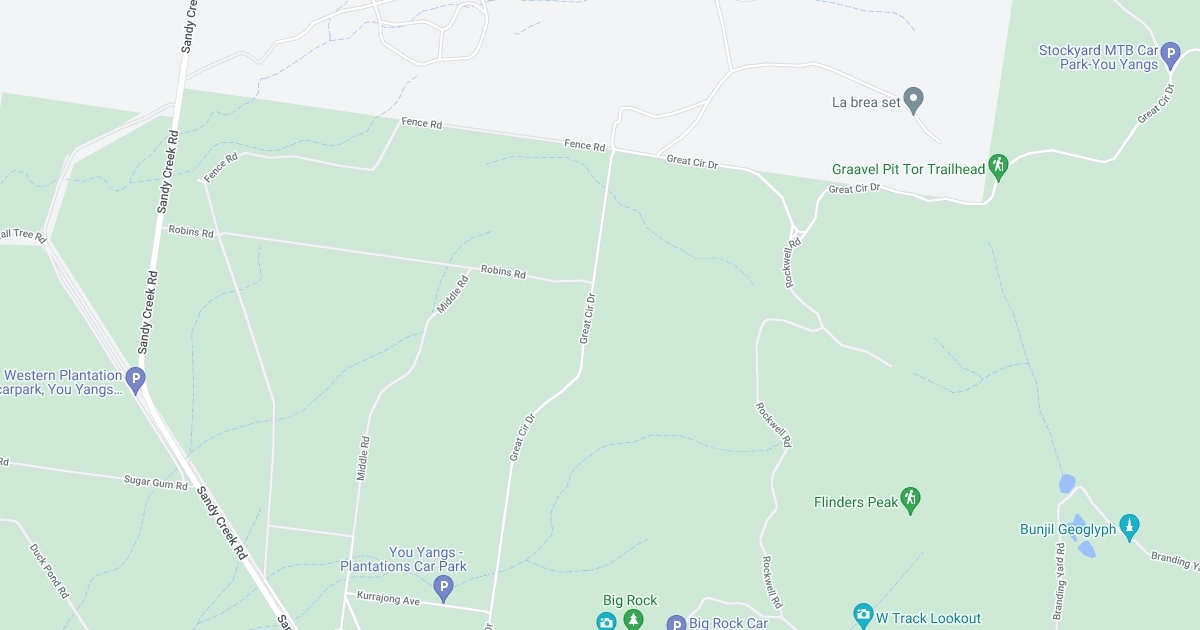
Task: Select the Big Rock camera icon
Action: [x=607, y=622]
